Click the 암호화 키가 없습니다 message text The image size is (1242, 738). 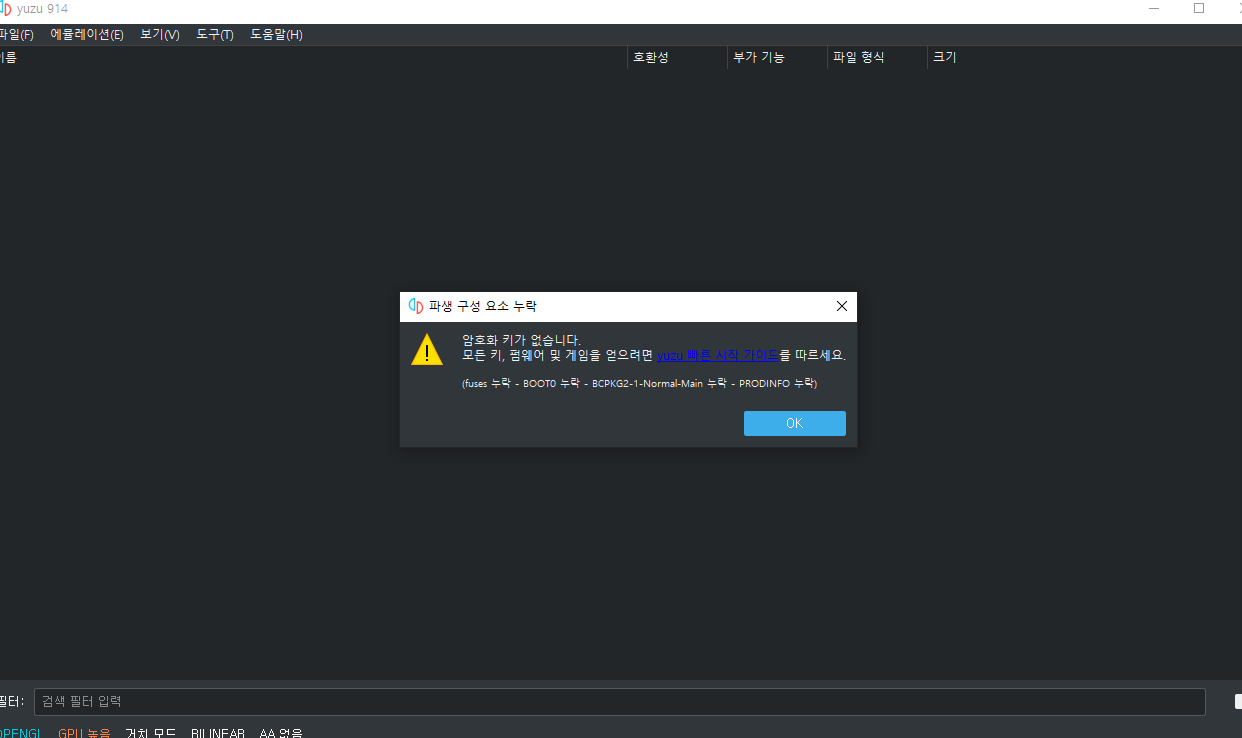(x=521, y=340)
